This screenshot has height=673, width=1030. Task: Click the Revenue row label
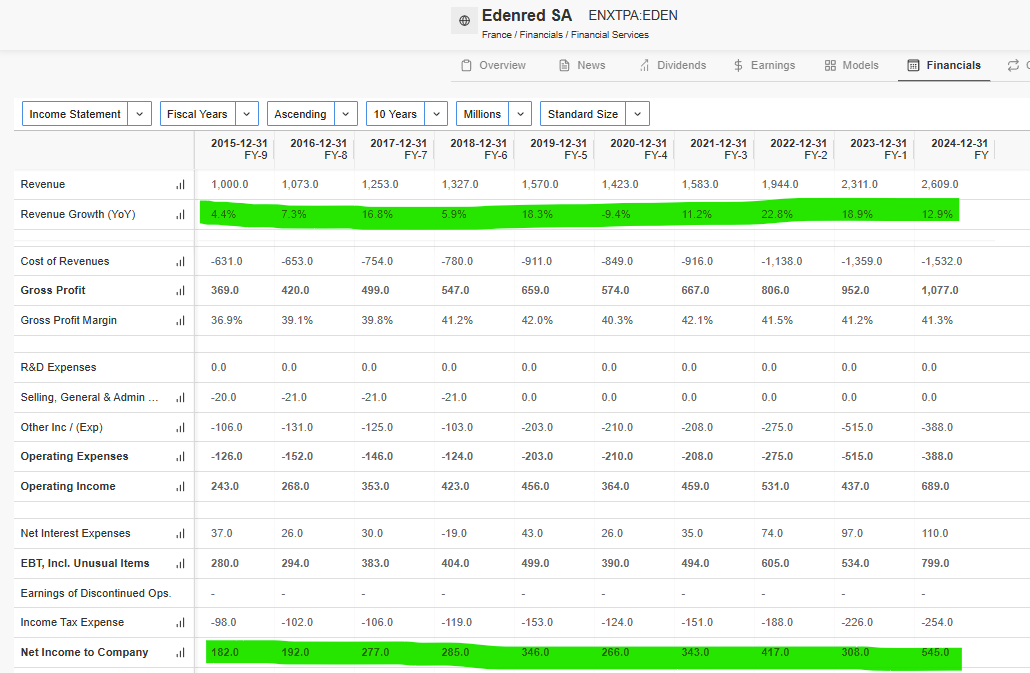click(x=43, y=185)
